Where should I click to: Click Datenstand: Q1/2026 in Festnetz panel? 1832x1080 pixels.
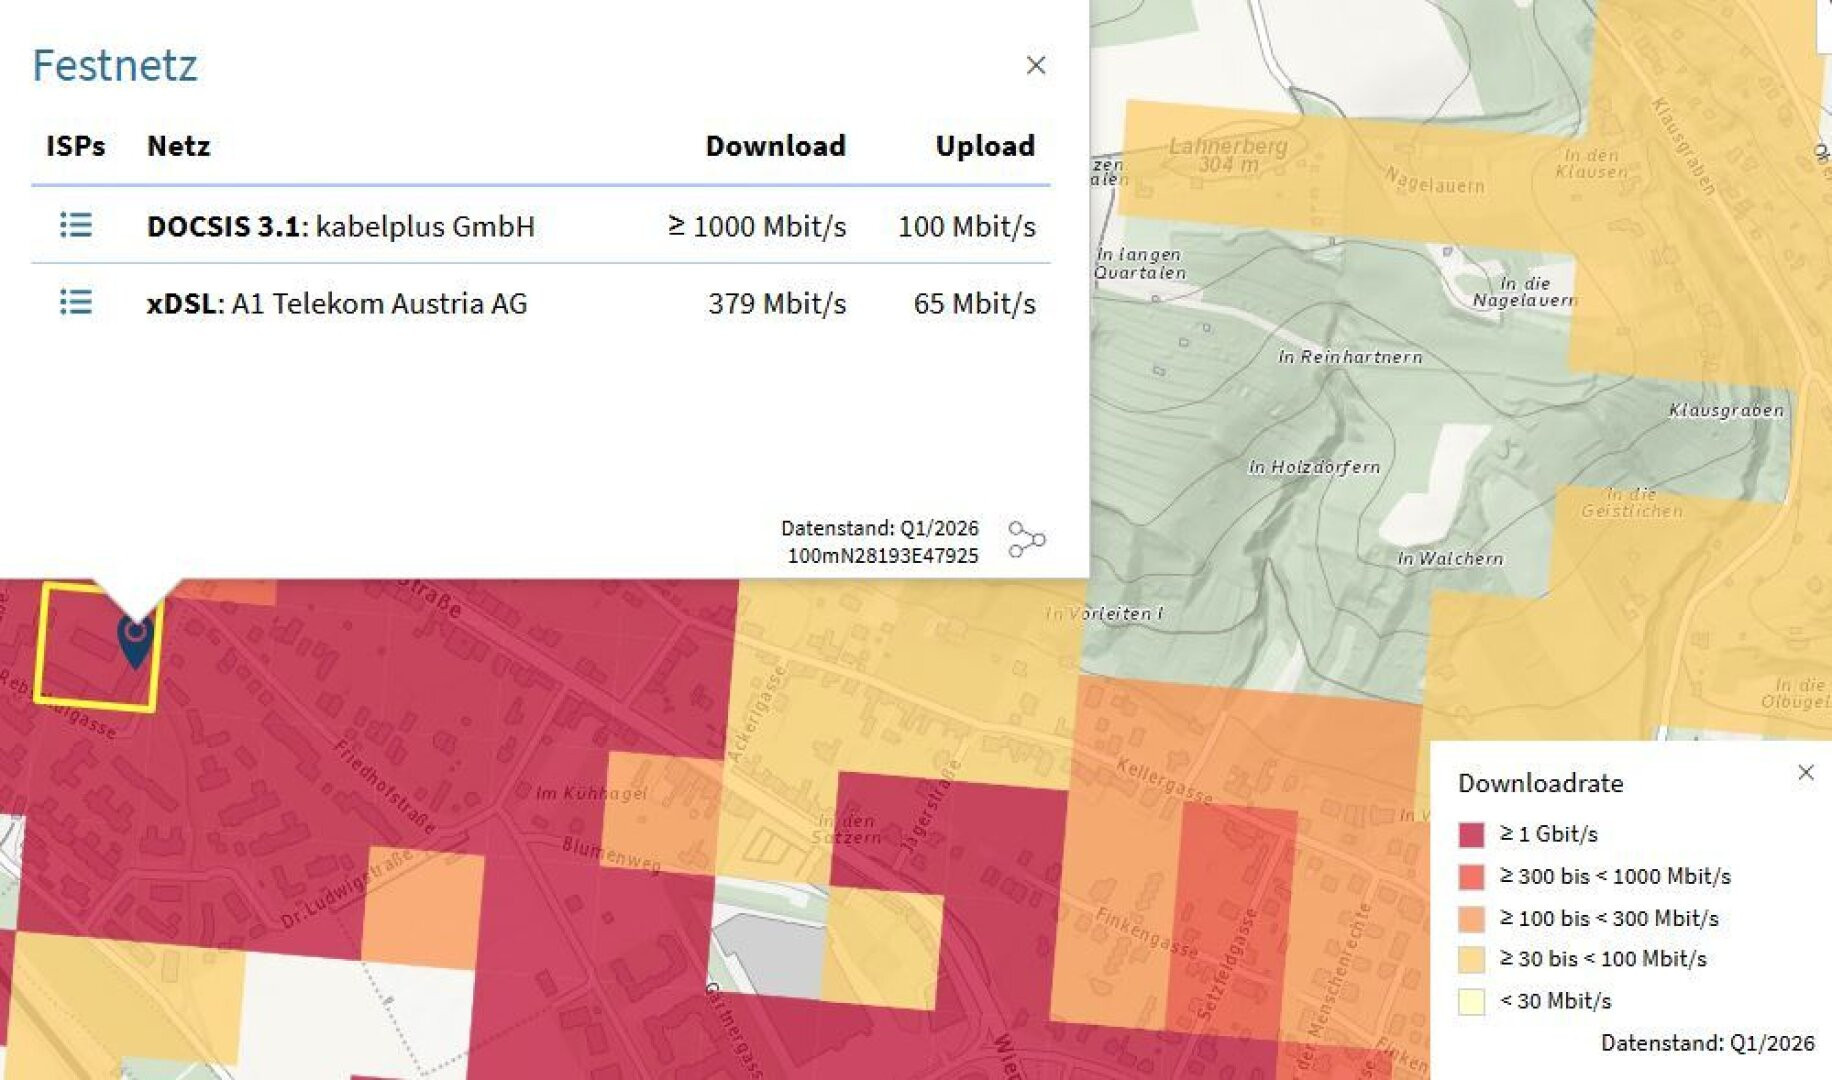coord(880,528)
